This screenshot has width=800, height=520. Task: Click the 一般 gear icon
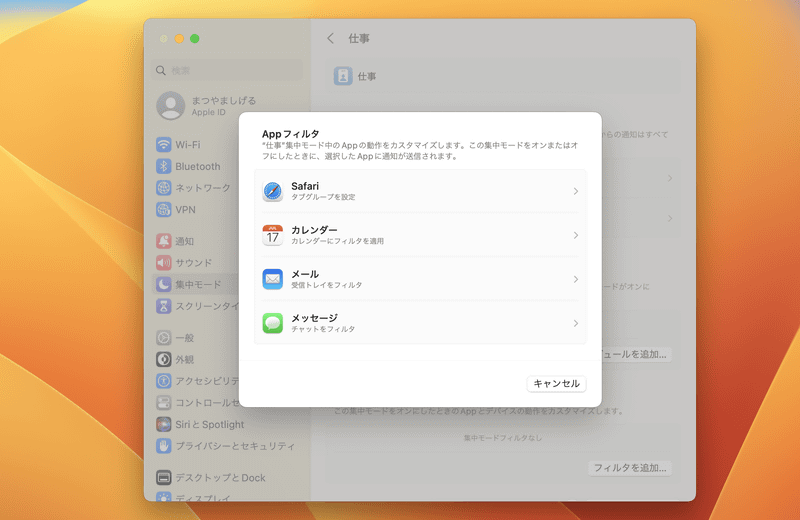(x=163, y=338)
